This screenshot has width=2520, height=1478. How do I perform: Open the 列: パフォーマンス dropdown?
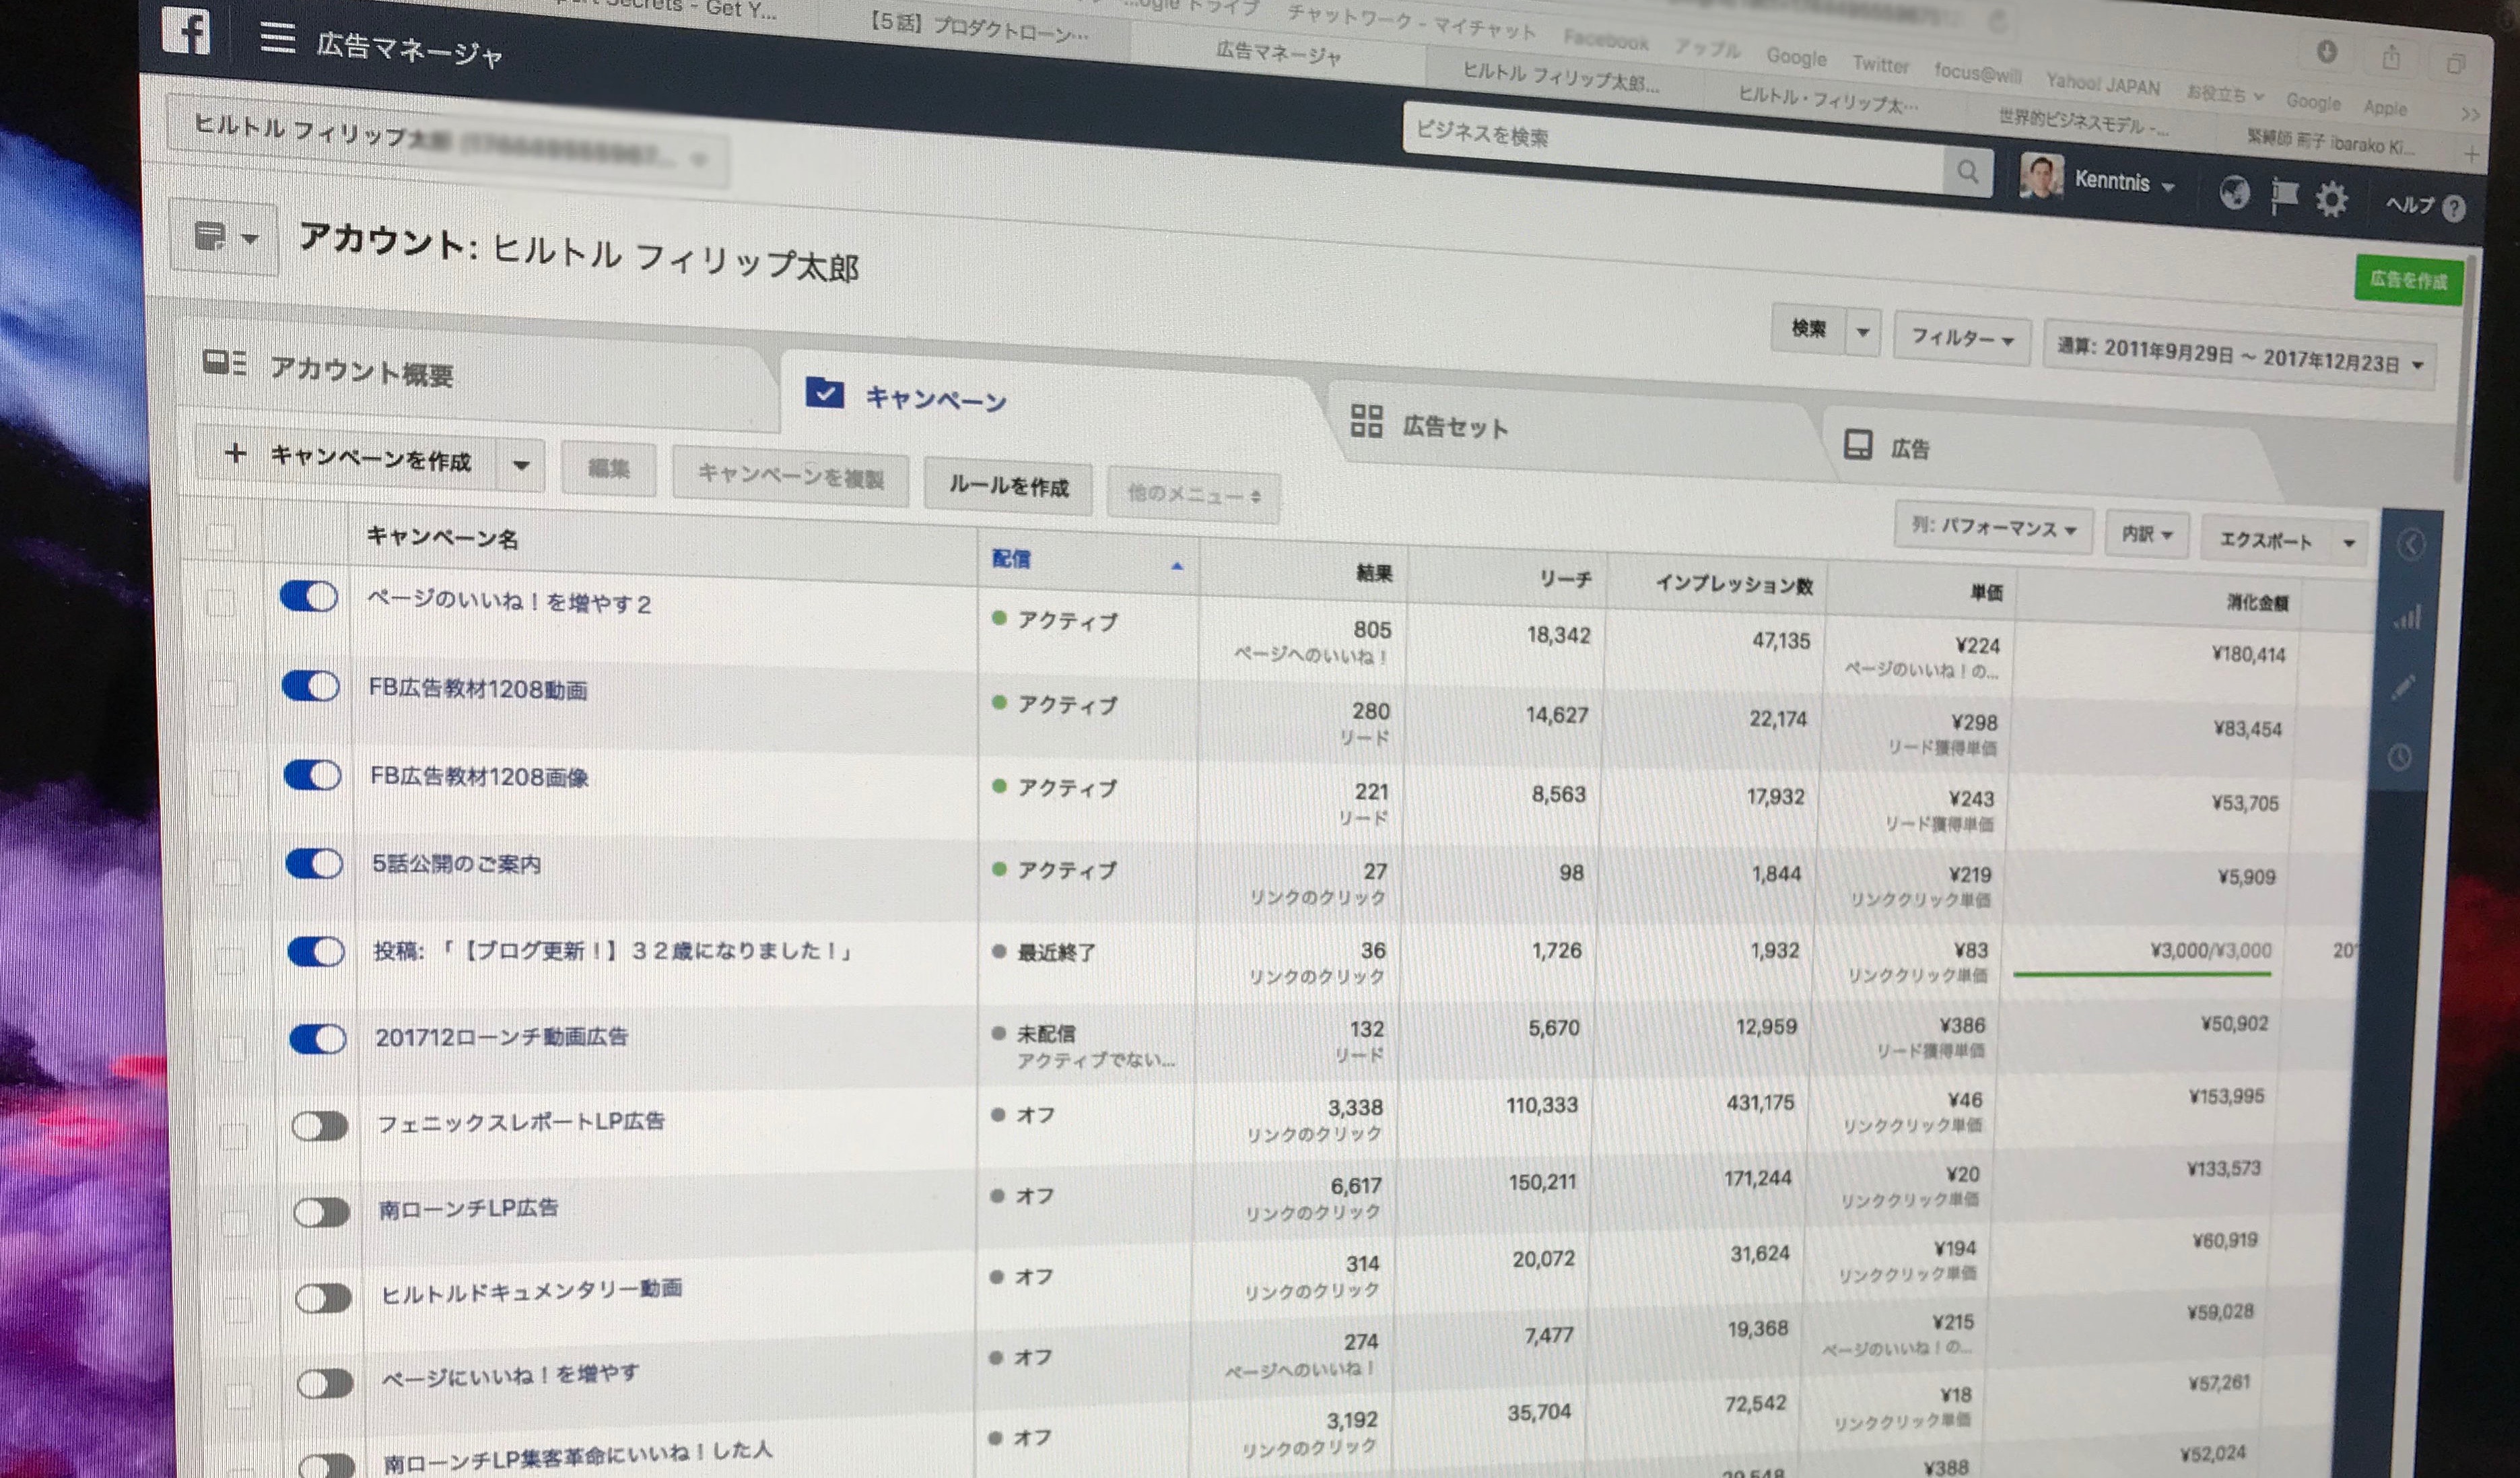[x=1993, y=527]
